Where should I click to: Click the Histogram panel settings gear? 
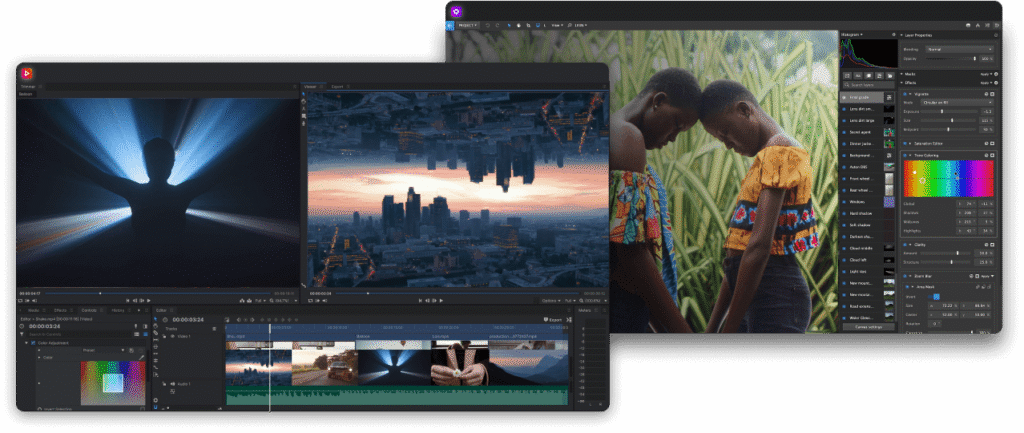(x=894, y=35)
